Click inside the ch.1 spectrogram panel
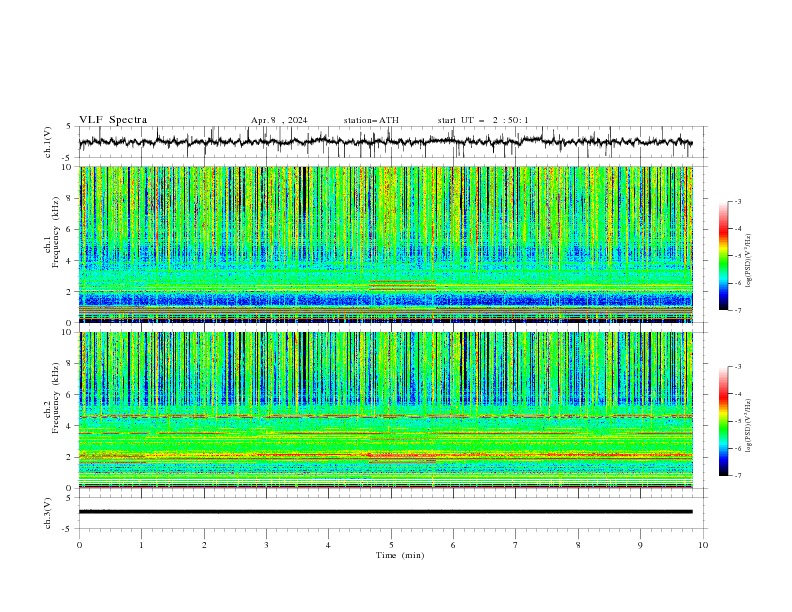 [385, 244]
